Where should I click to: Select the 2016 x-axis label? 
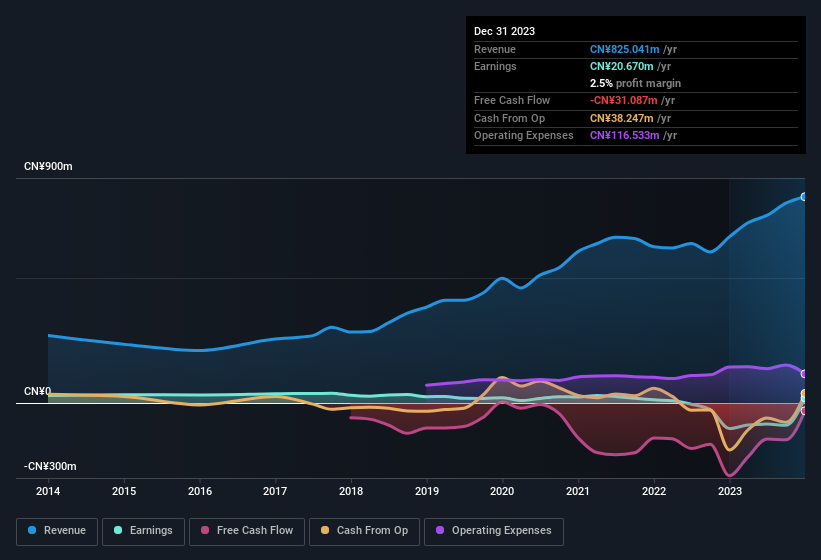tap(200, 491)
